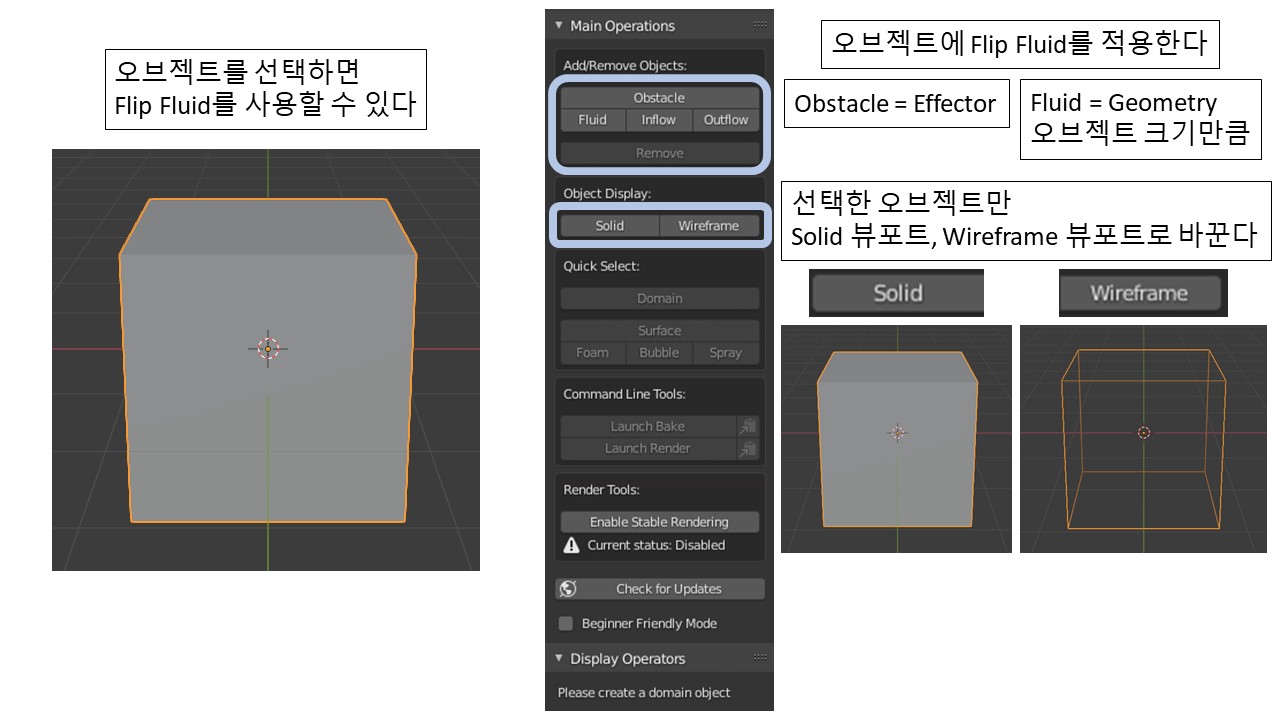Set display to Wireframe in panel
This screenshot has height=720, width=1280.
coord(709,226)
